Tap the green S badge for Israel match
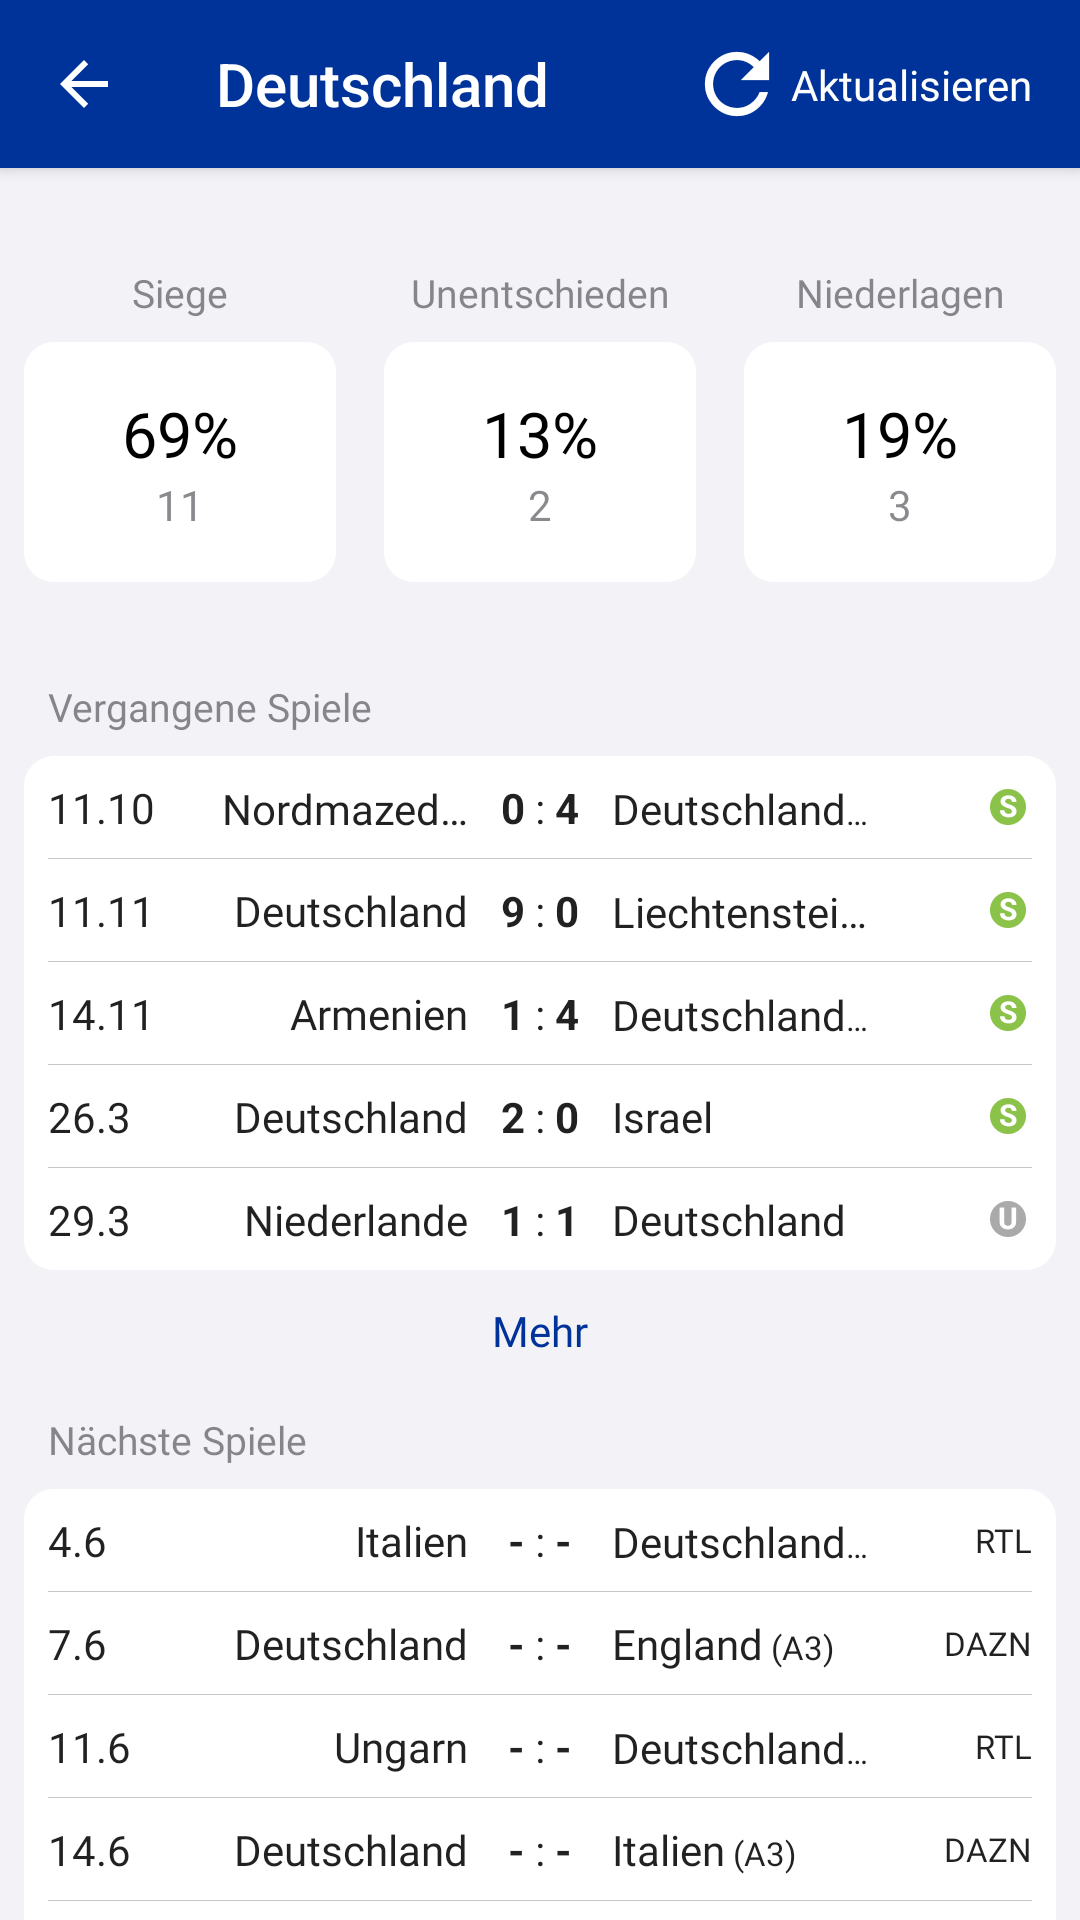 point(1008,1116)
